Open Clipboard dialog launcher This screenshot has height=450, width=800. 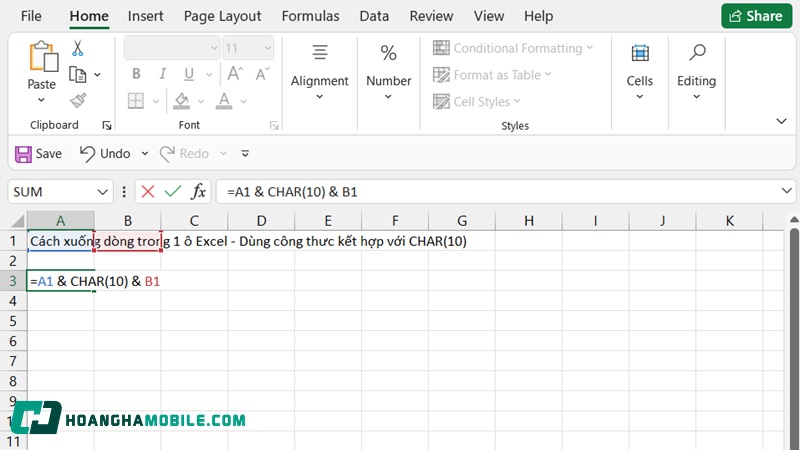pyautogui.click(x=107, y=126)
